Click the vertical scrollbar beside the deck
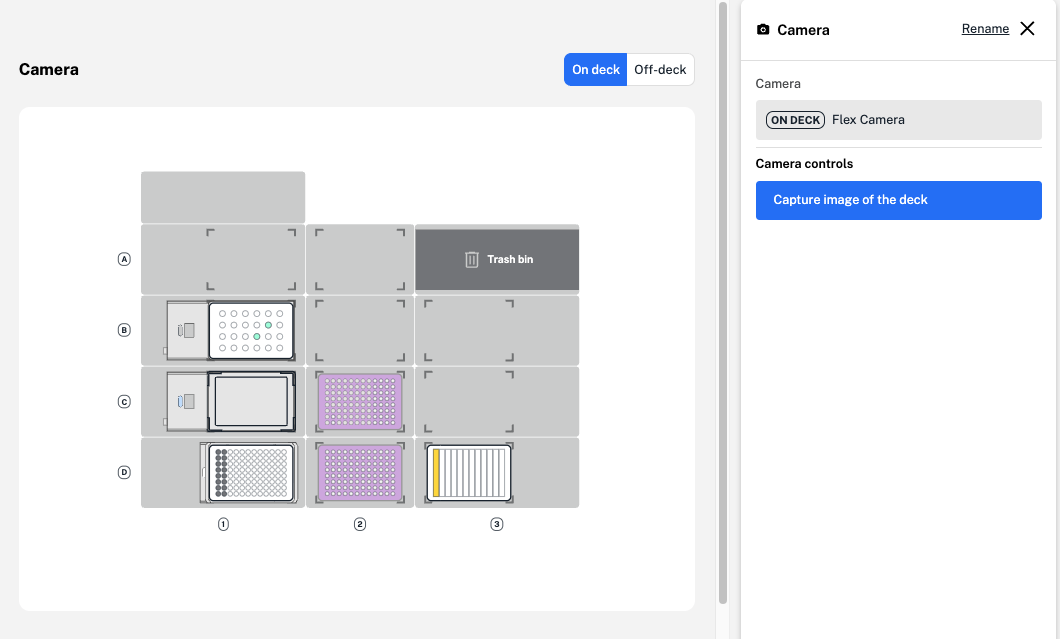Image resolution: width=1060 pixels, height=639 pixels. point(723,300)
